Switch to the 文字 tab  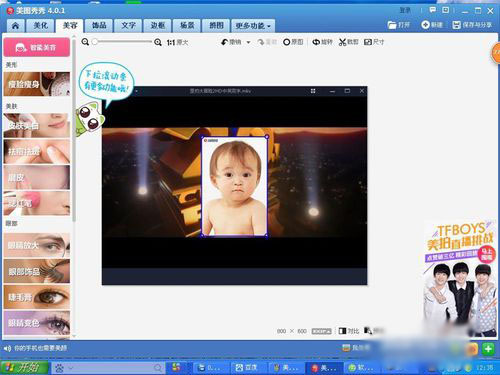click(128, 26)
